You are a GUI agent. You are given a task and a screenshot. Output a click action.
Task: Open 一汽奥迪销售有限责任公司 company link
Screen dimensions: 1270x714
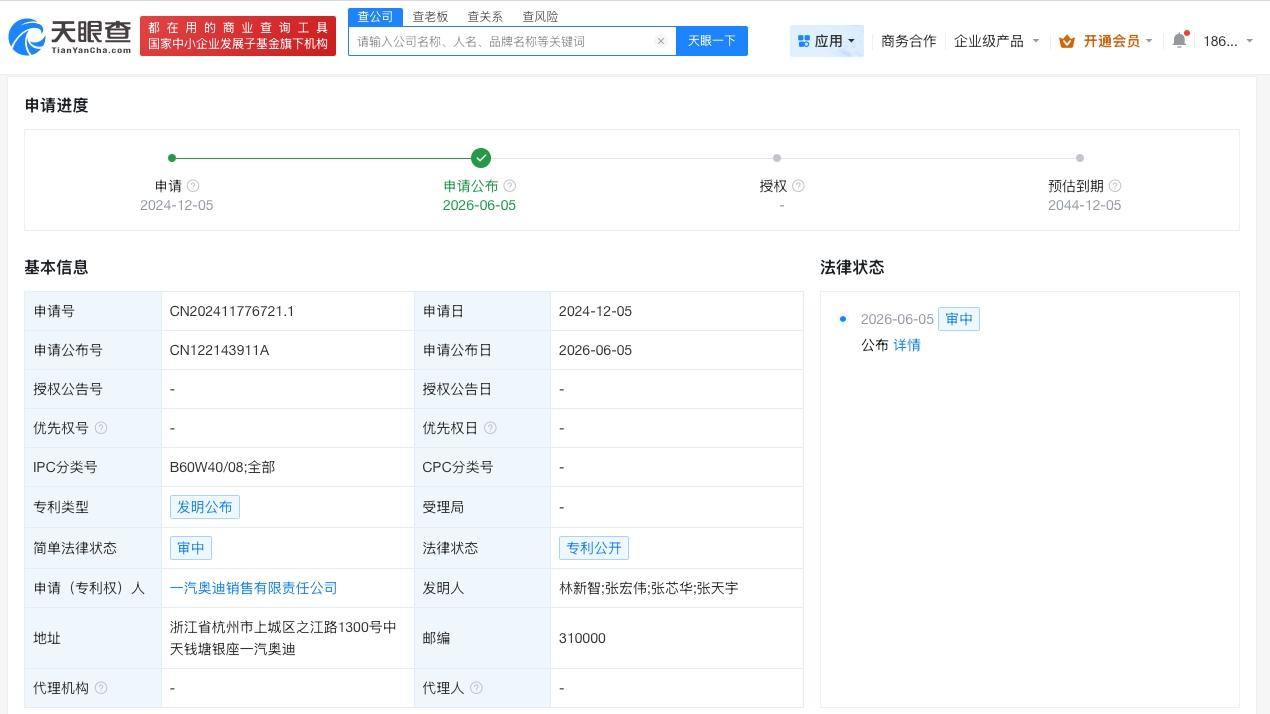click(x=254, y=588)
